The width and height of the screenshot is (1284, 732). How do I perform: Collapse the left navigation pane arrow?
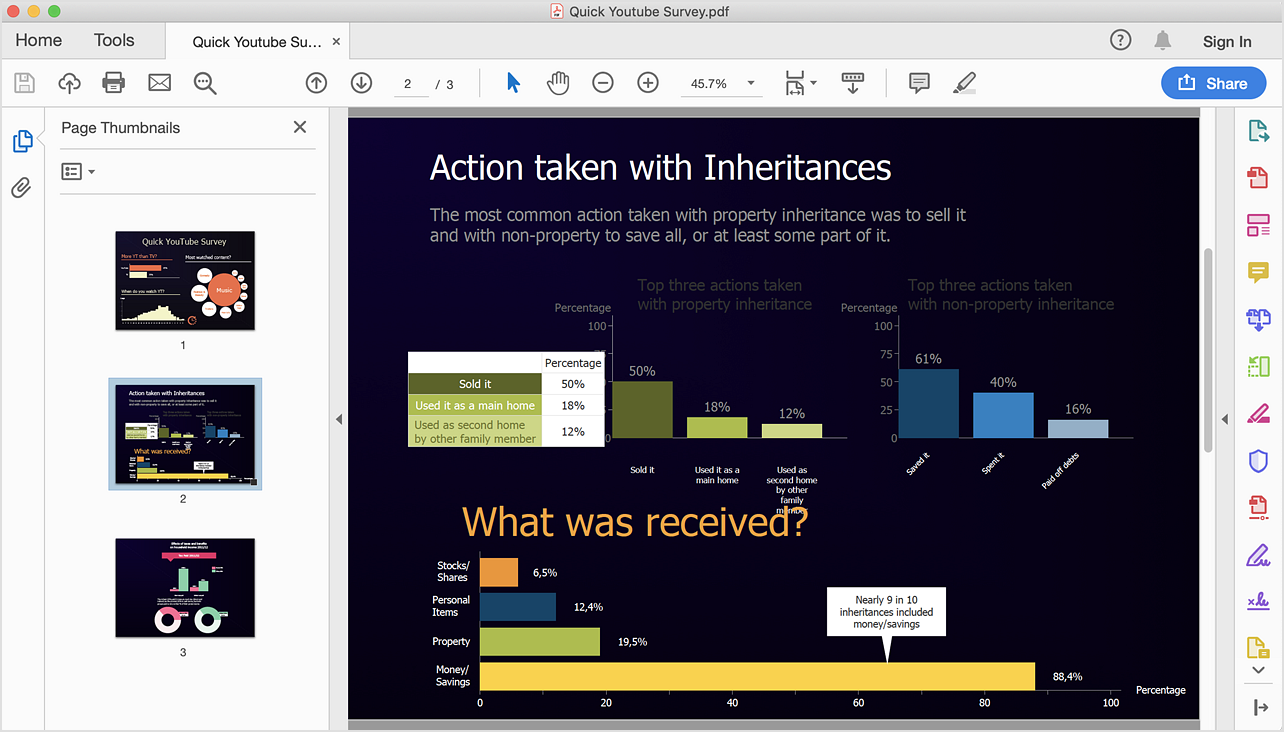click(338, 419)
